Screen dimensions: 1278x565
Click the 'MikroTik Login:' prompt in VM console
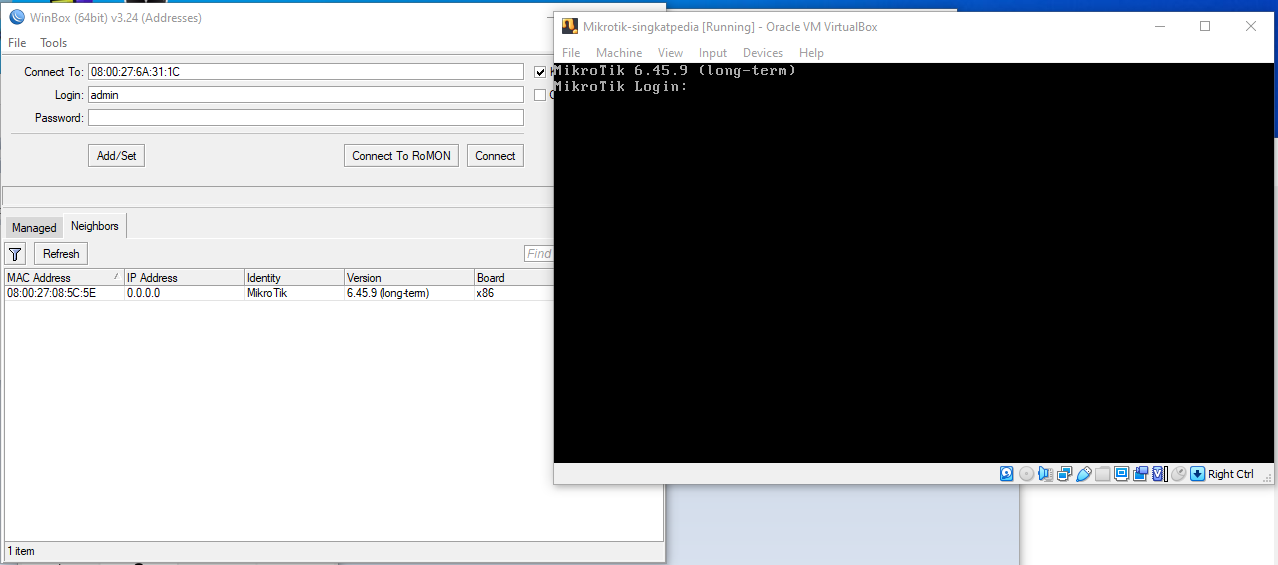[621, 87]
